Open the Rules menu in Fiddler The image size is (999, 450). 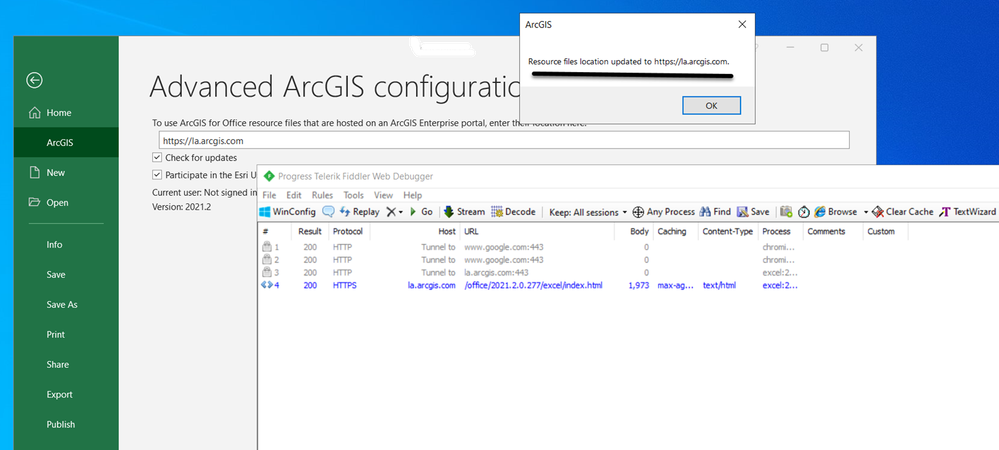(322, 195)
